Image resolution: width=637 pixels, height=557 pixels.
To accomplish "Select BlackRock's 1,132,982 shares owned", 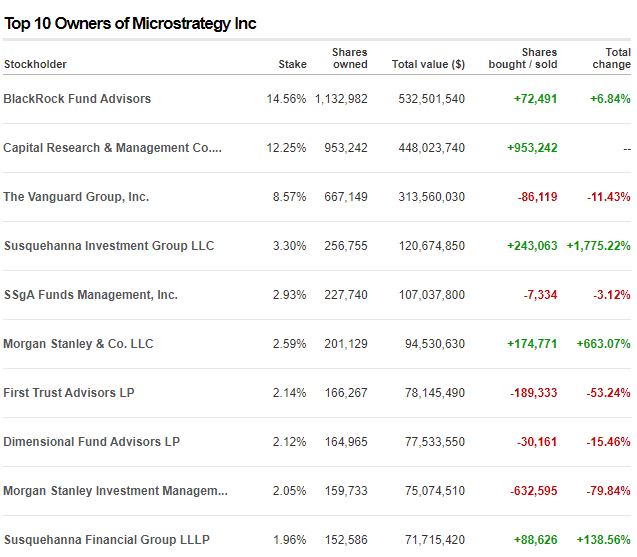I will click(341, 99).
